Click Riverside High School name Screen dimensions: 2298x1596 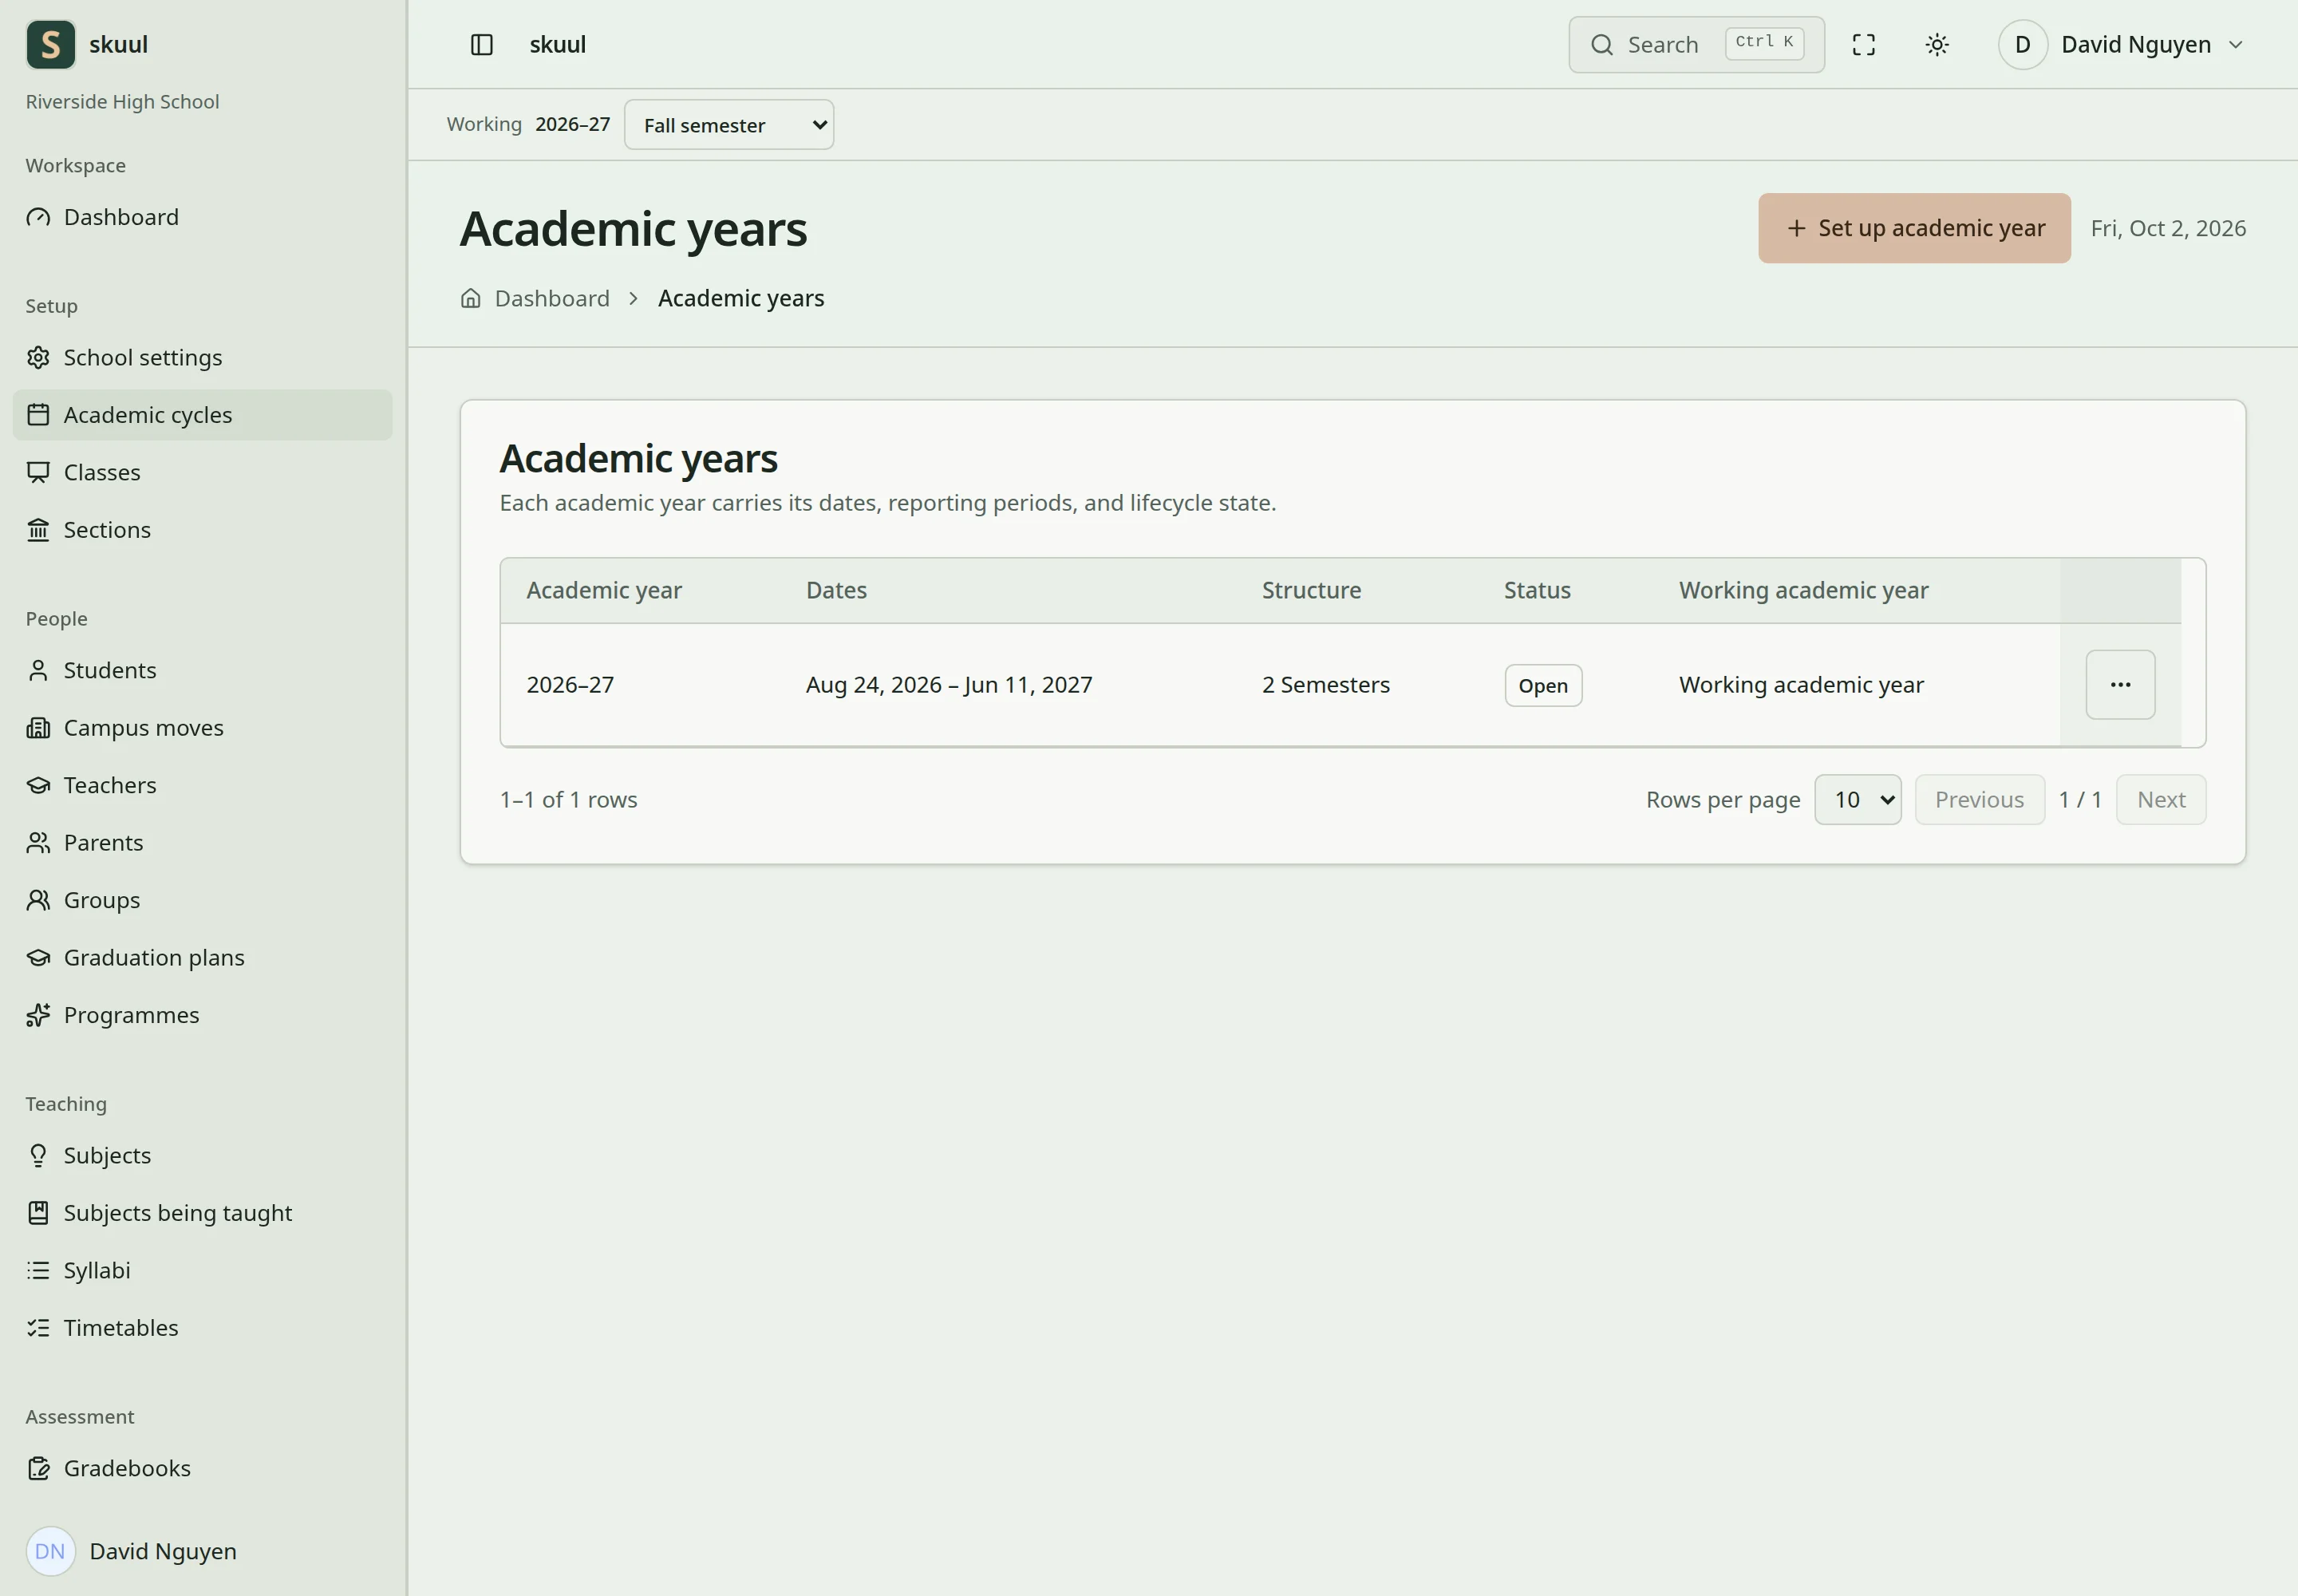coord(122,102)
